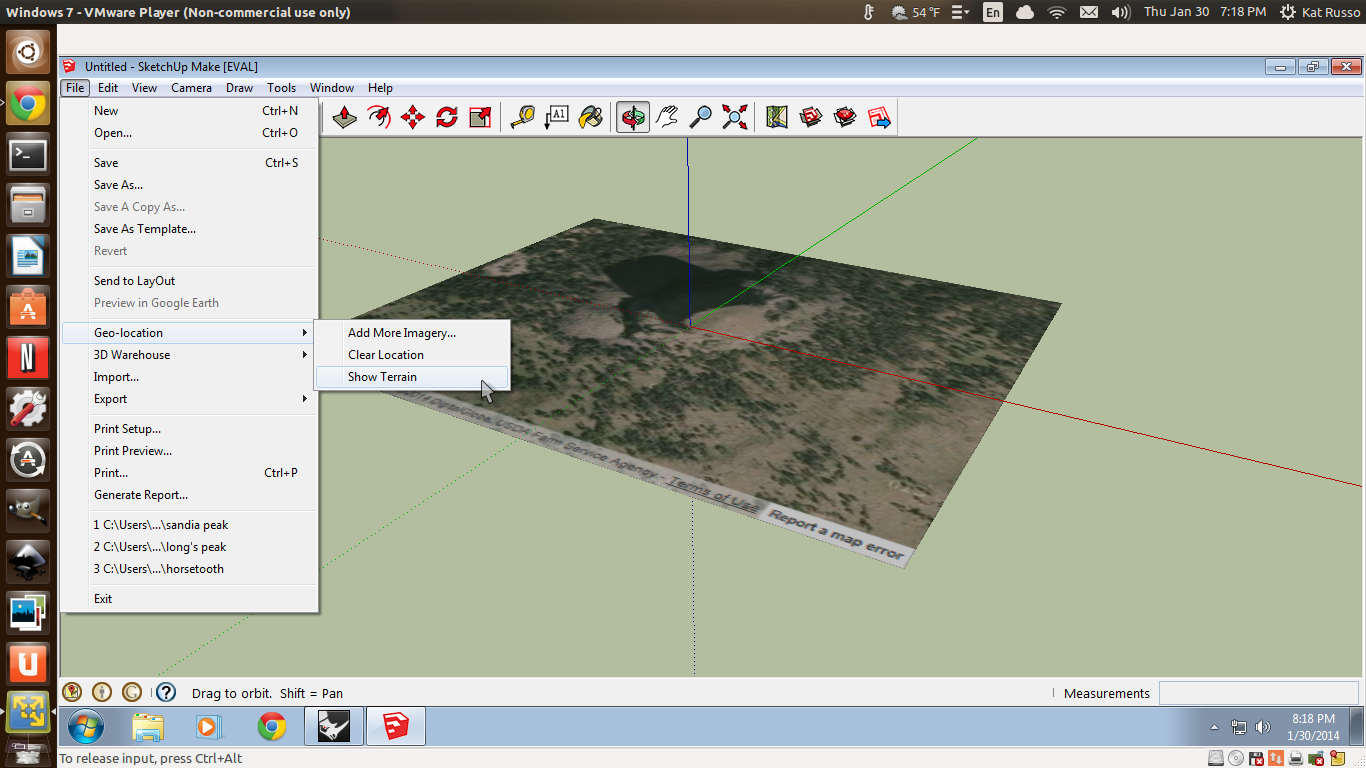Select the Move tool with red arrows
The width and height of the screenshot is (1366, 768).
(x=413, y=117)
